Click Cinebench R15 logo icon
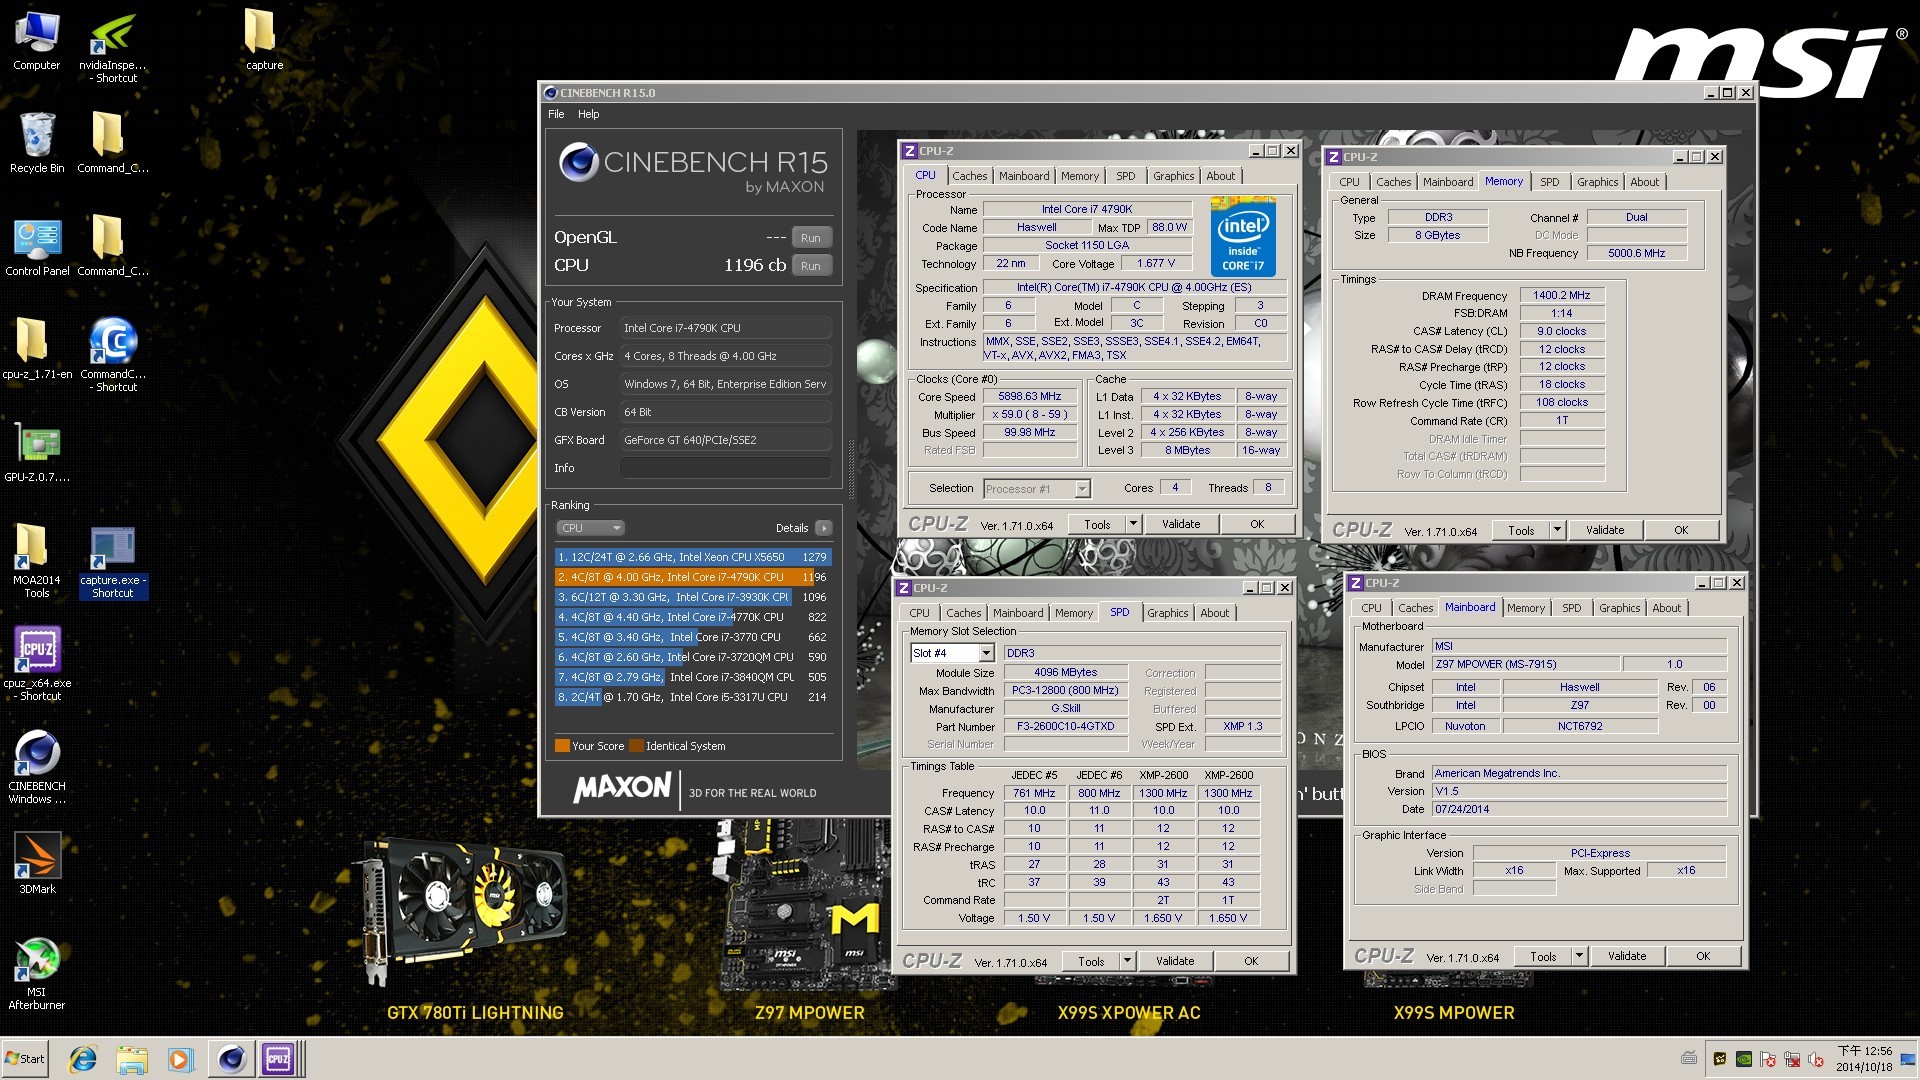The width and height of the screenshot is (1920, 1080). click(x=579, y=162)
